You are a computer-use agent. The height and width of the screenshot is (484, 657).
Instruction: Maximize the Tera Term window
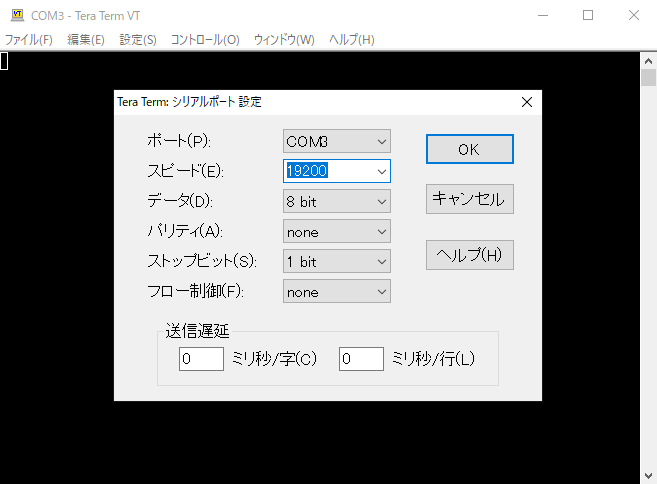point(588,16)
